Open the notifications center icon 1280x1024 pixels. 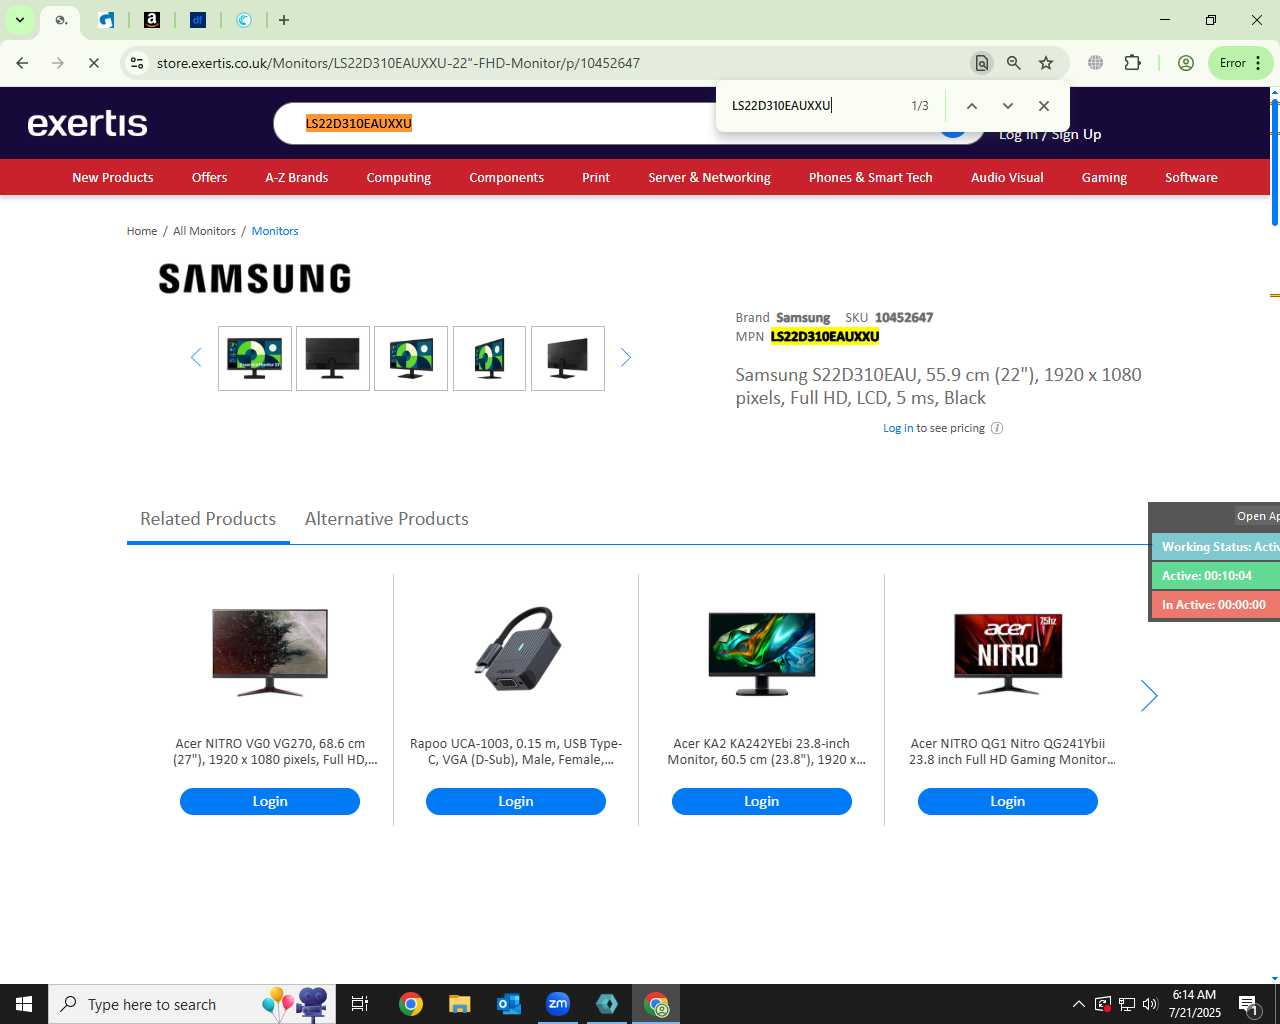1248,1004
